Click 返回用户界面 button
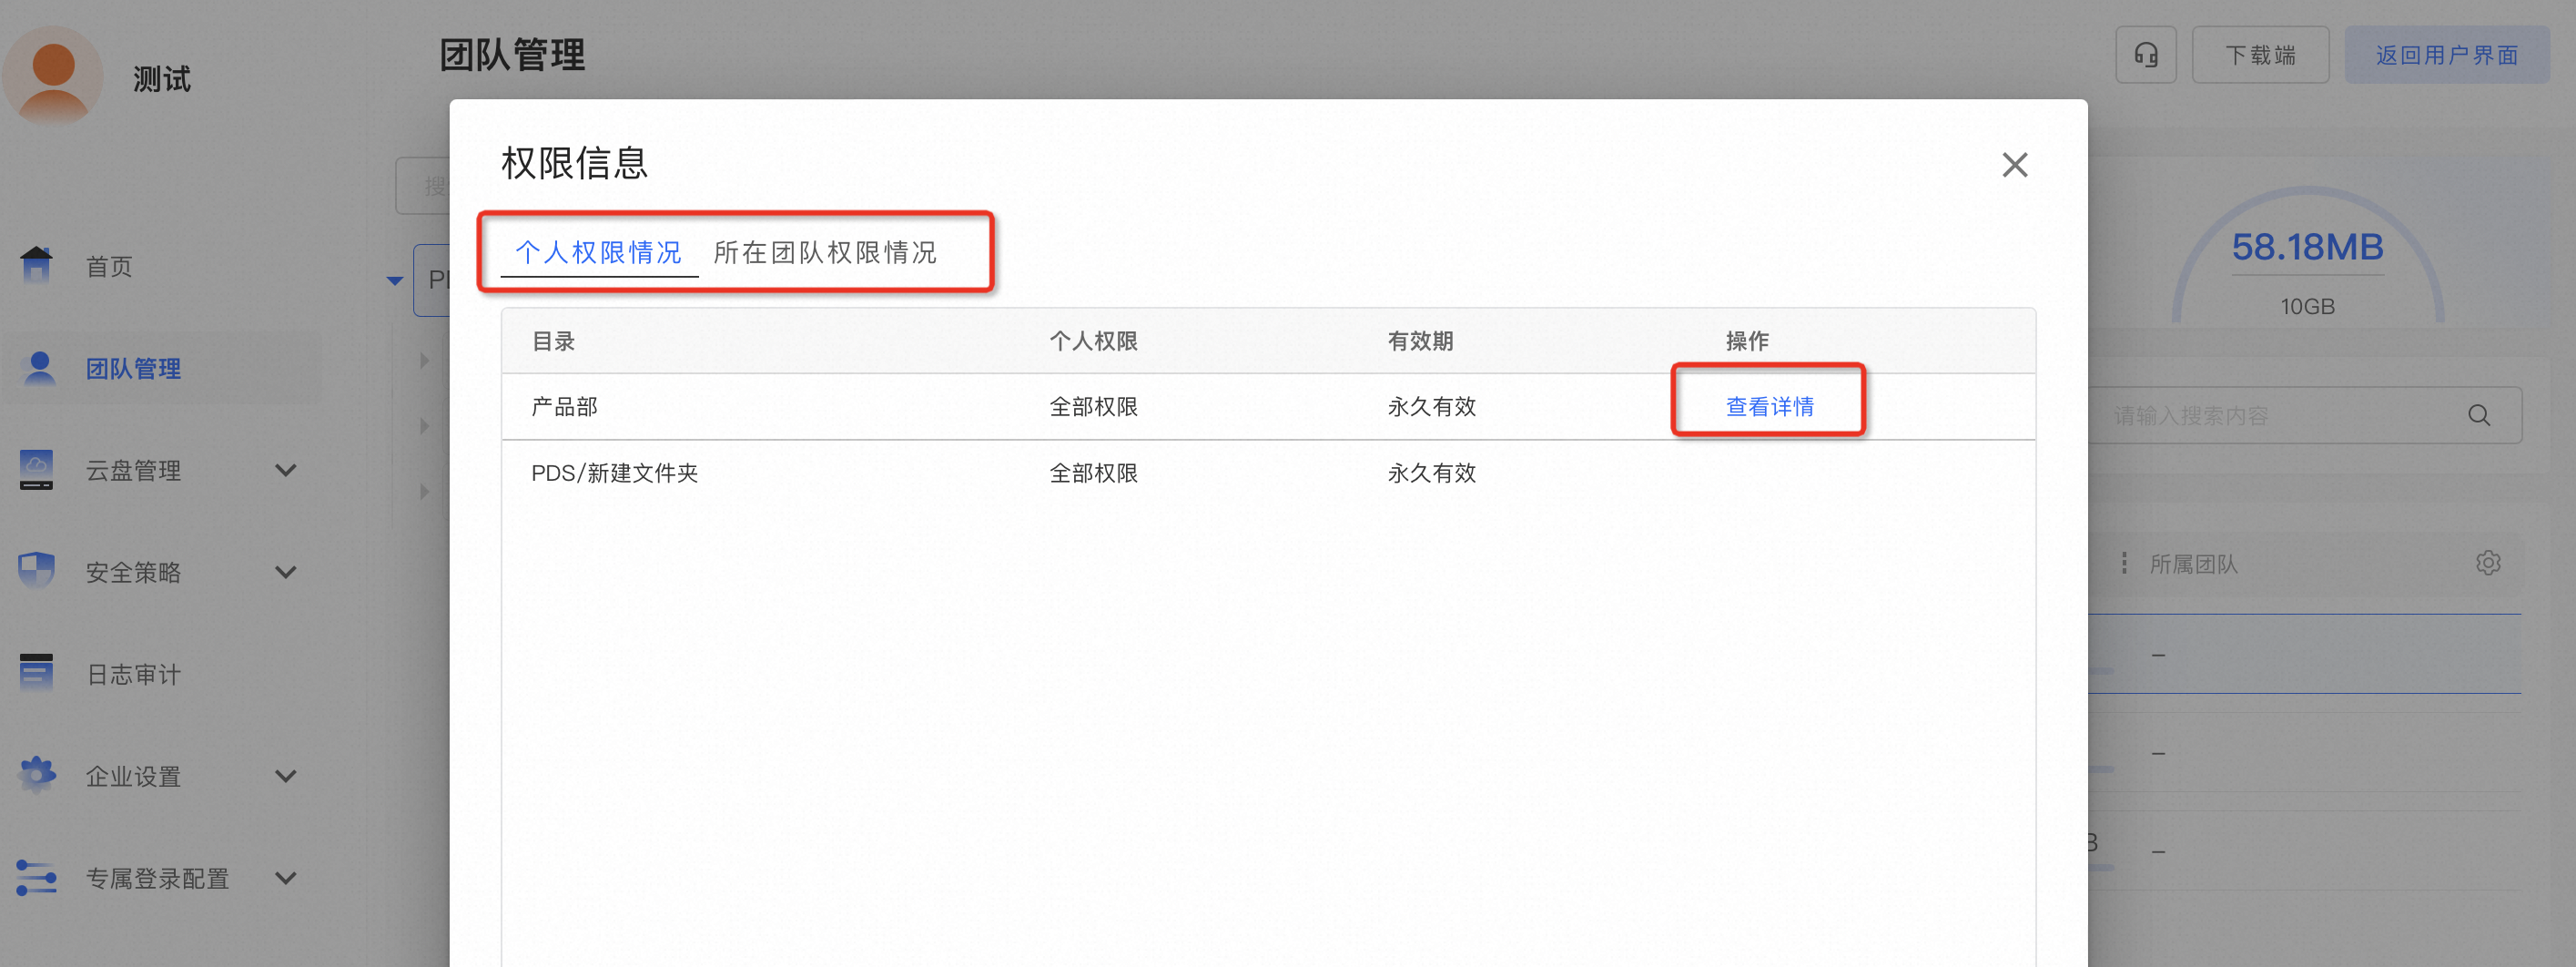 click(2446, 55)
